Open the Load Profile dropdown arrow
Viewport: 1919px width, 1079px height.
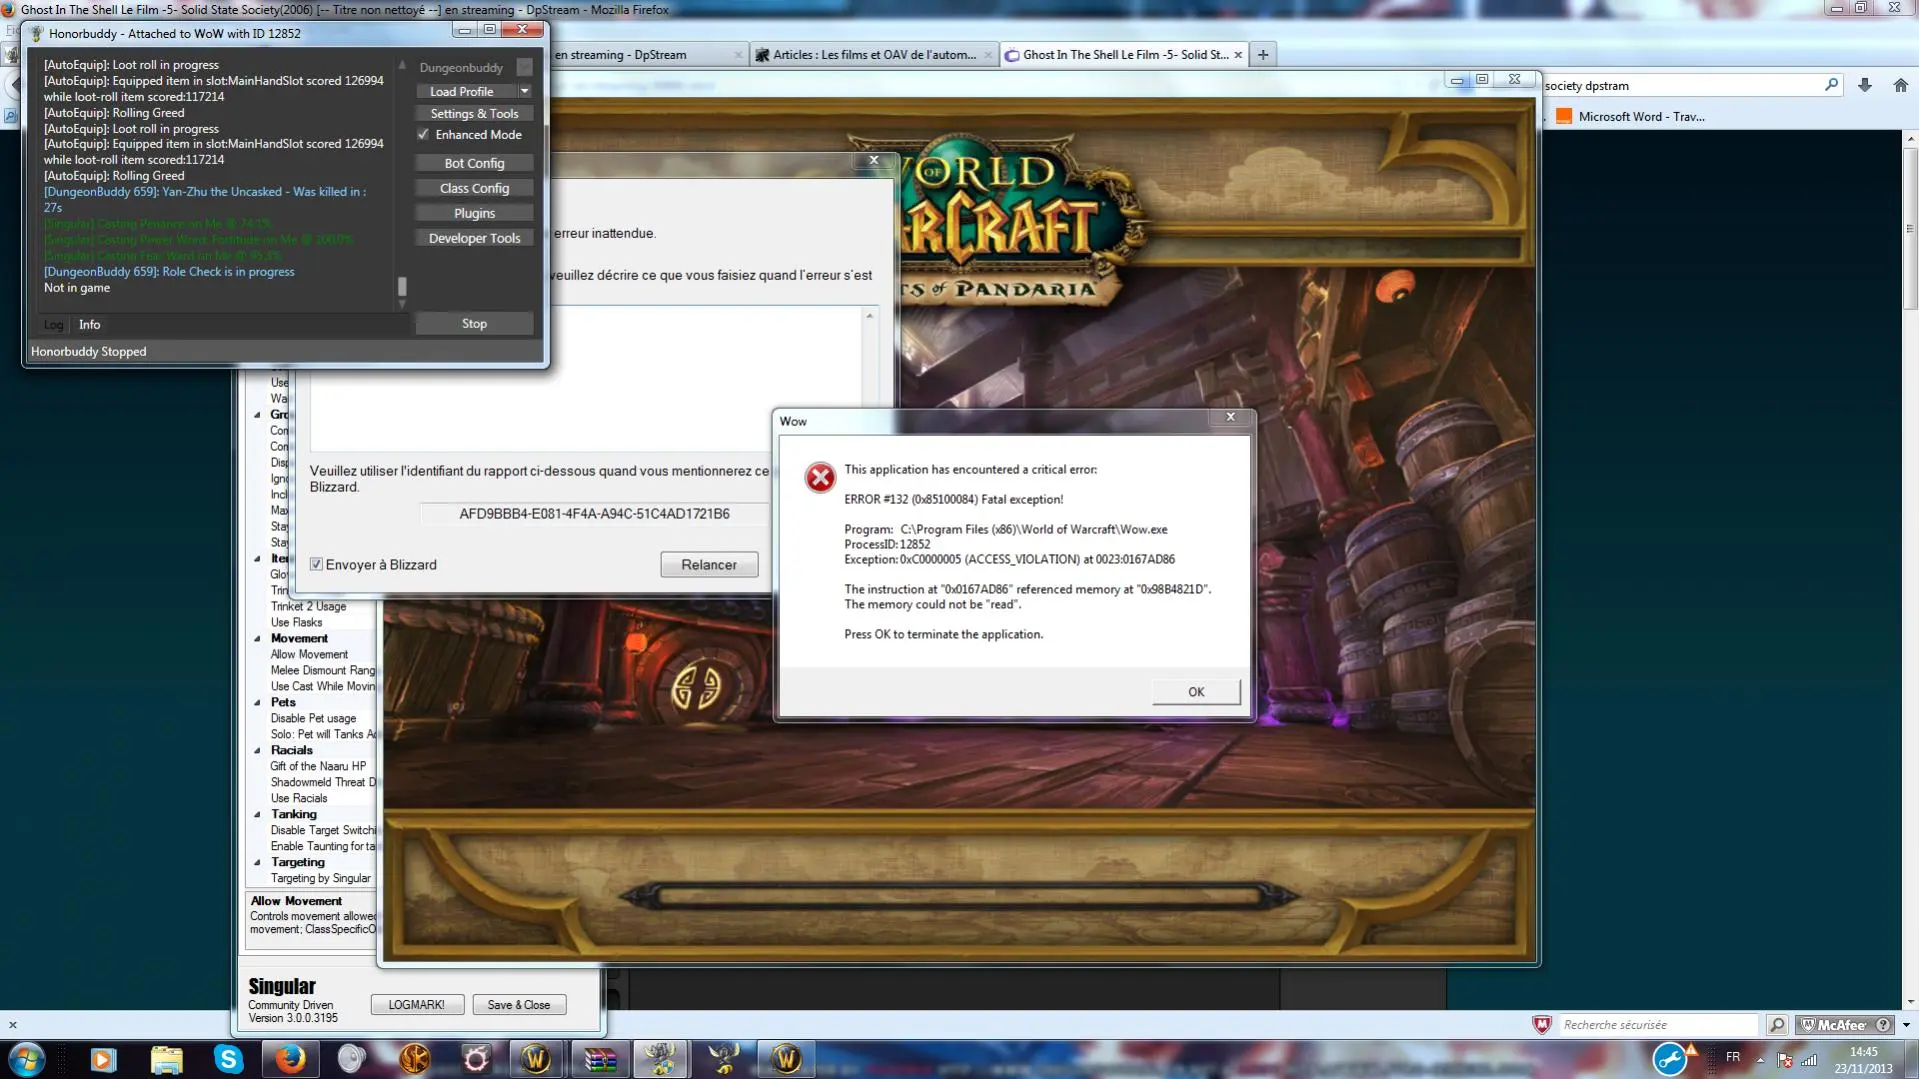[x=524, y=91]
